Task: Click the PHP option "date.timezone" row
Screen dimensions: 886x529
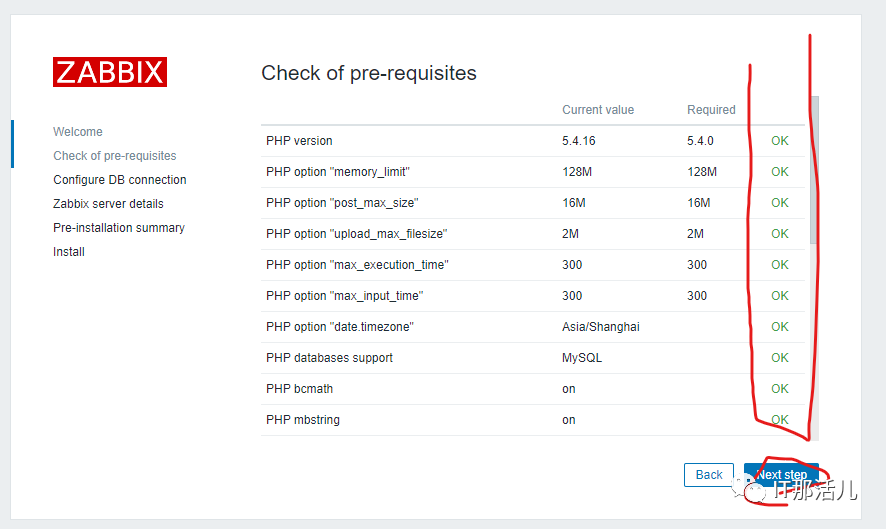Action: 532,327
